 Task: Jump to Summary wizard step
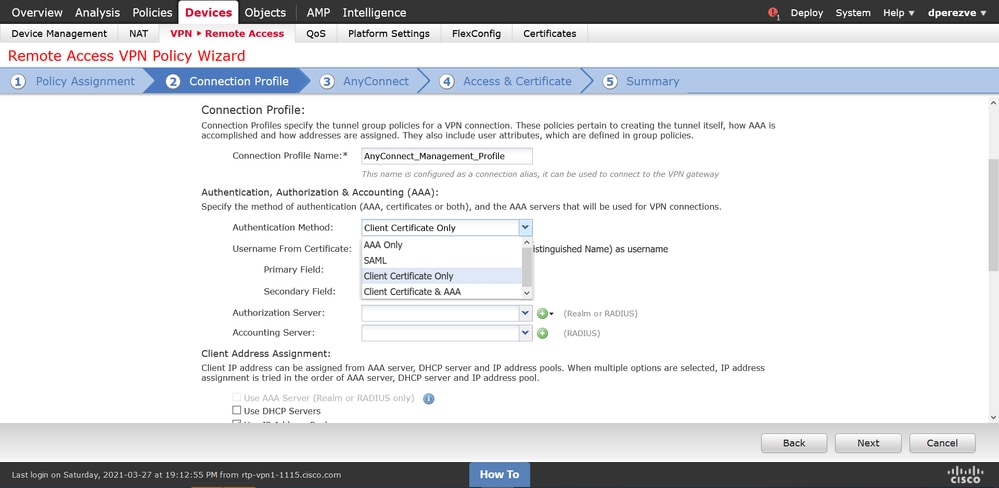click(x=652, y=82)
